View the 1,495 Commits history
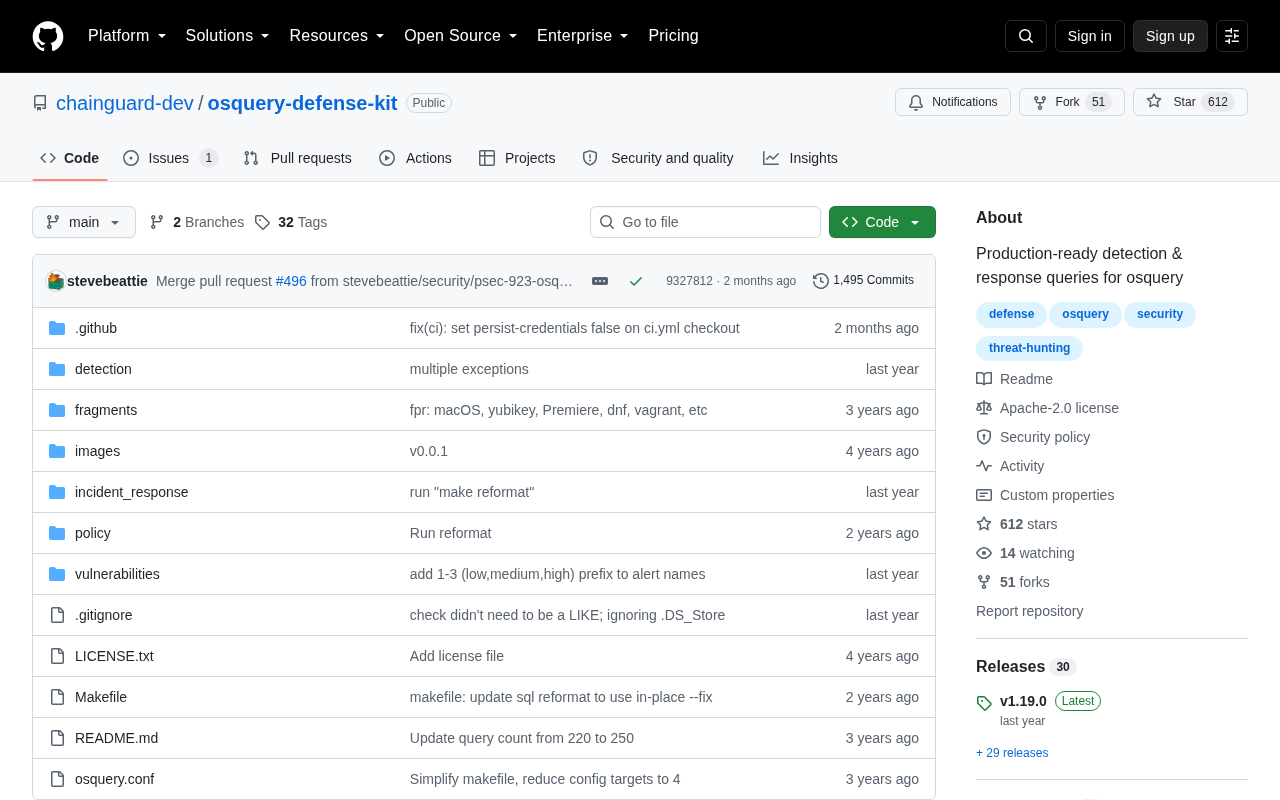Image resolution: width=1280 pixels, height=800 pixels. 863,281
